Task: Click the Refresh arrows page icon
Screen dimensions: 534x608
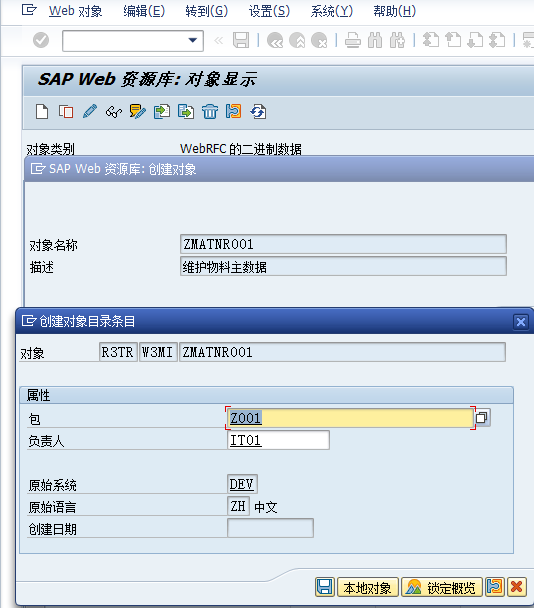Action: pyautogui.click(x=258, y=112)
